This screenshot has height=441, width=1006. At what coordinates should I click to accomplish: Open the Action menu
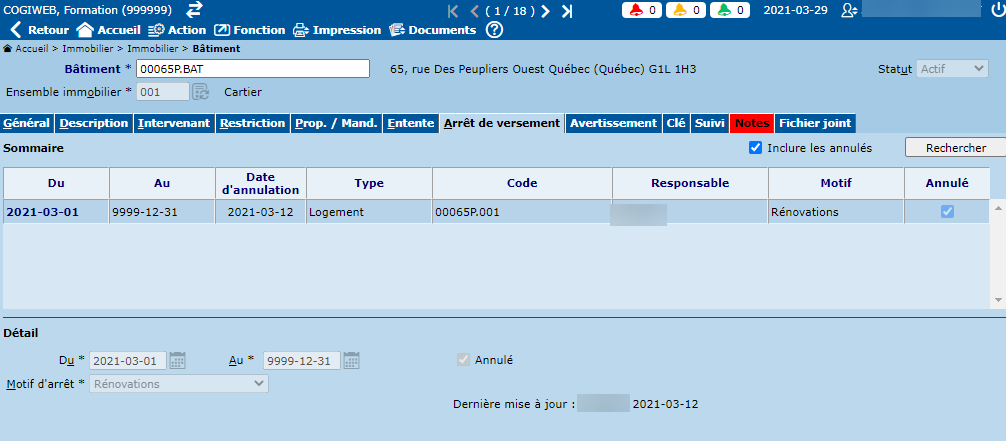pos(177,30)
